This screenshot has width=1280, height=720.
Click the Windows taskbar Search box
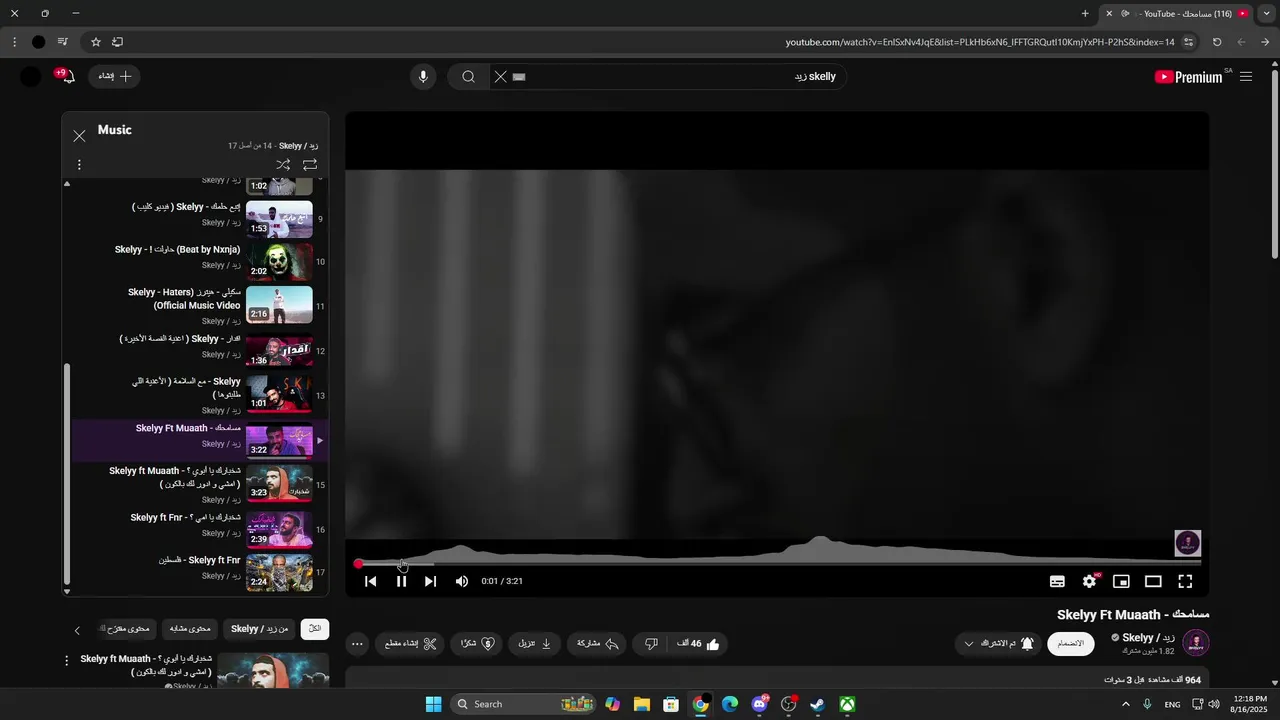(x=523, y=704)
